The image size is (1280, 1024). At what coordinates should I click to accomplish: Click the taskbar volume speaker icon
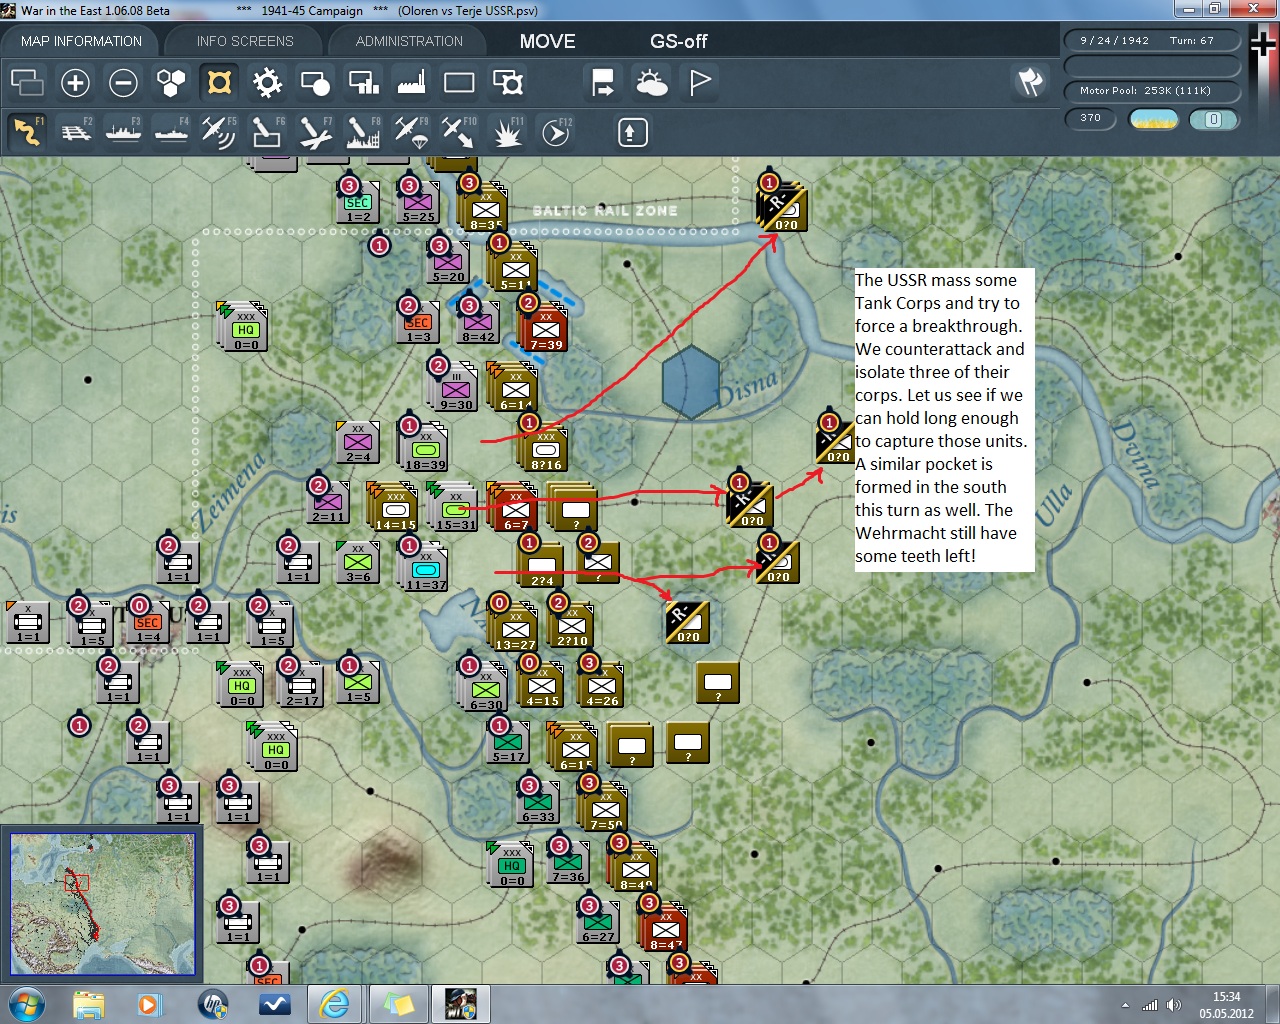pyautogui.click(x=1174, y=1005)
